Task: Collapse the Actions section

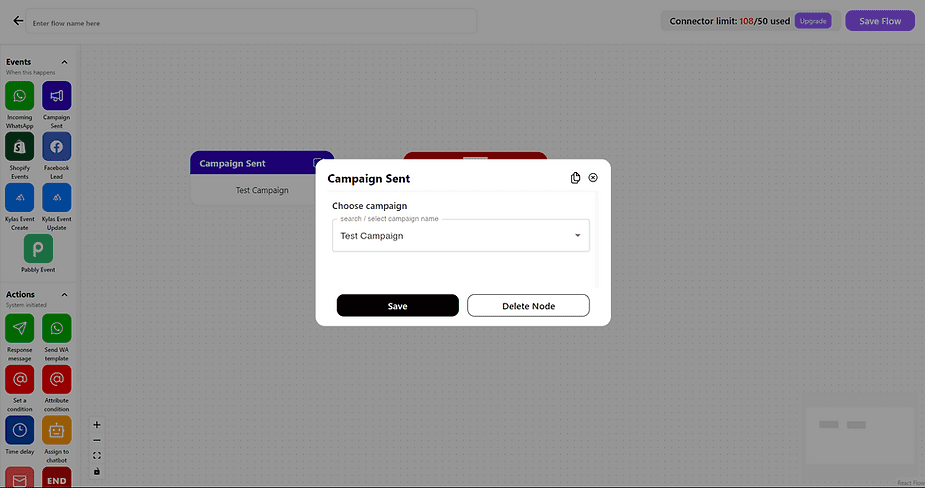Action: (64, 294)
